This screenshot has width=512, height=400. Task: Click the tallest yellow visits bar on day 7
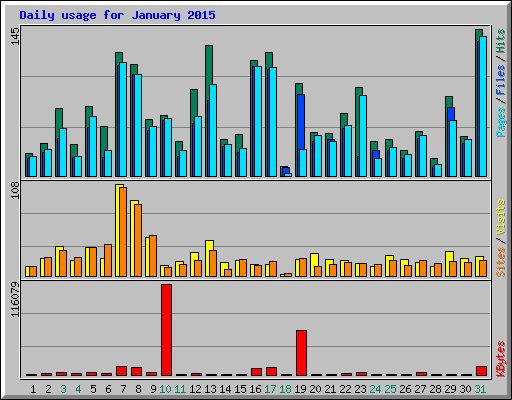118,230
